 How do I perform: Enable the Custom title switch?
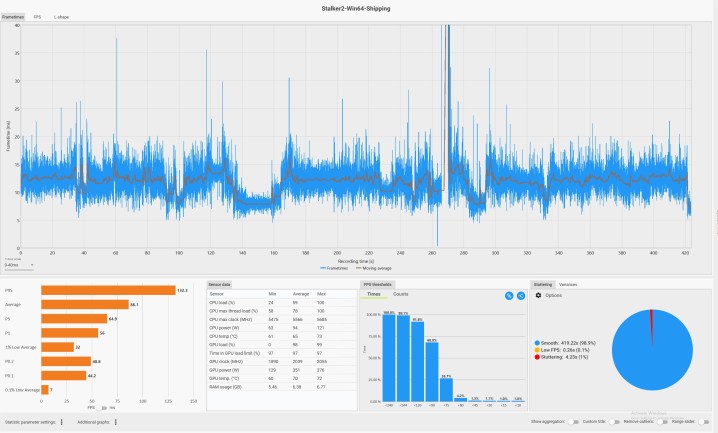[x=616, y=422]
